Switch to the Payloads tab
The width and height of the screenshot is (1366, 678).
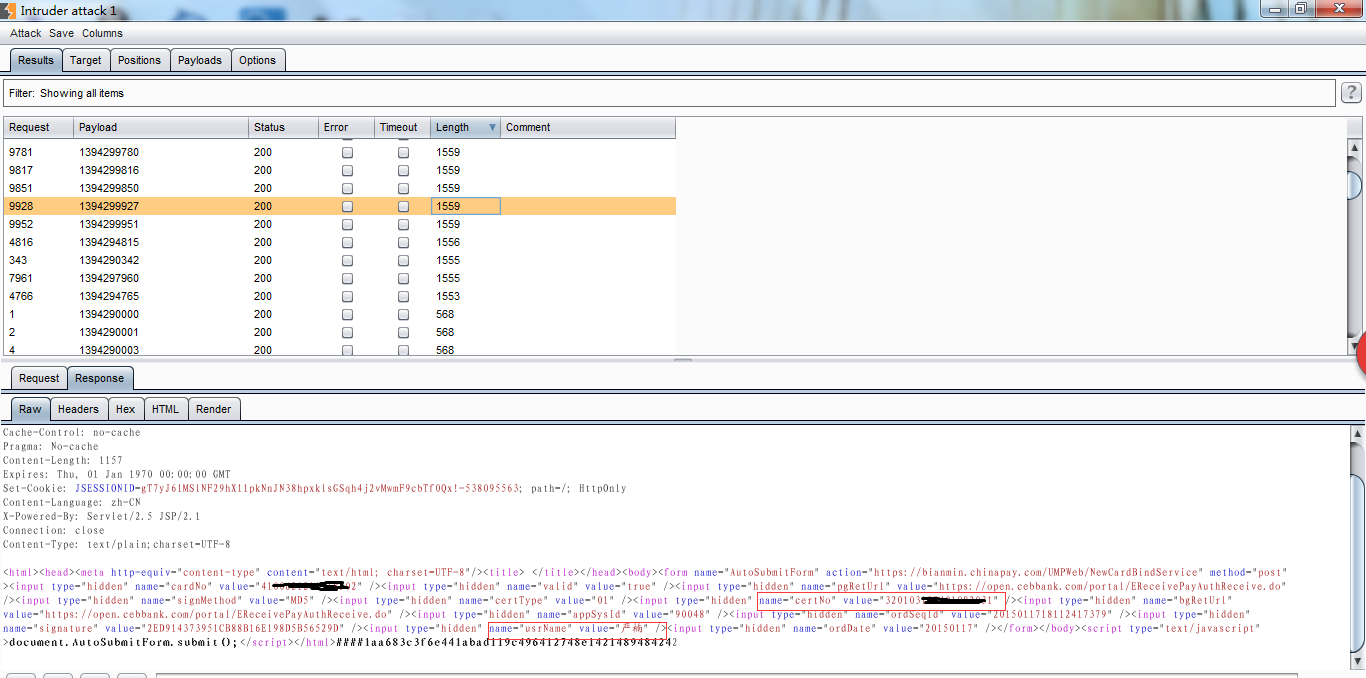click(x=200, y=60)
